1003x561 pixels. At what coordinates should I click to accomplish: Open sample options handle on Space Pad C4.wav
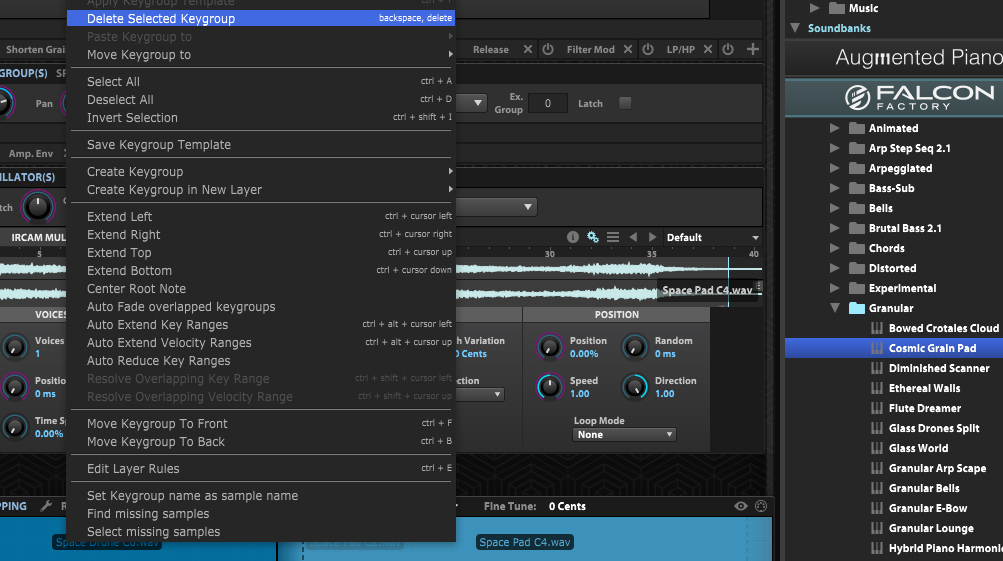pyautogui.click(x=759, y=287)
